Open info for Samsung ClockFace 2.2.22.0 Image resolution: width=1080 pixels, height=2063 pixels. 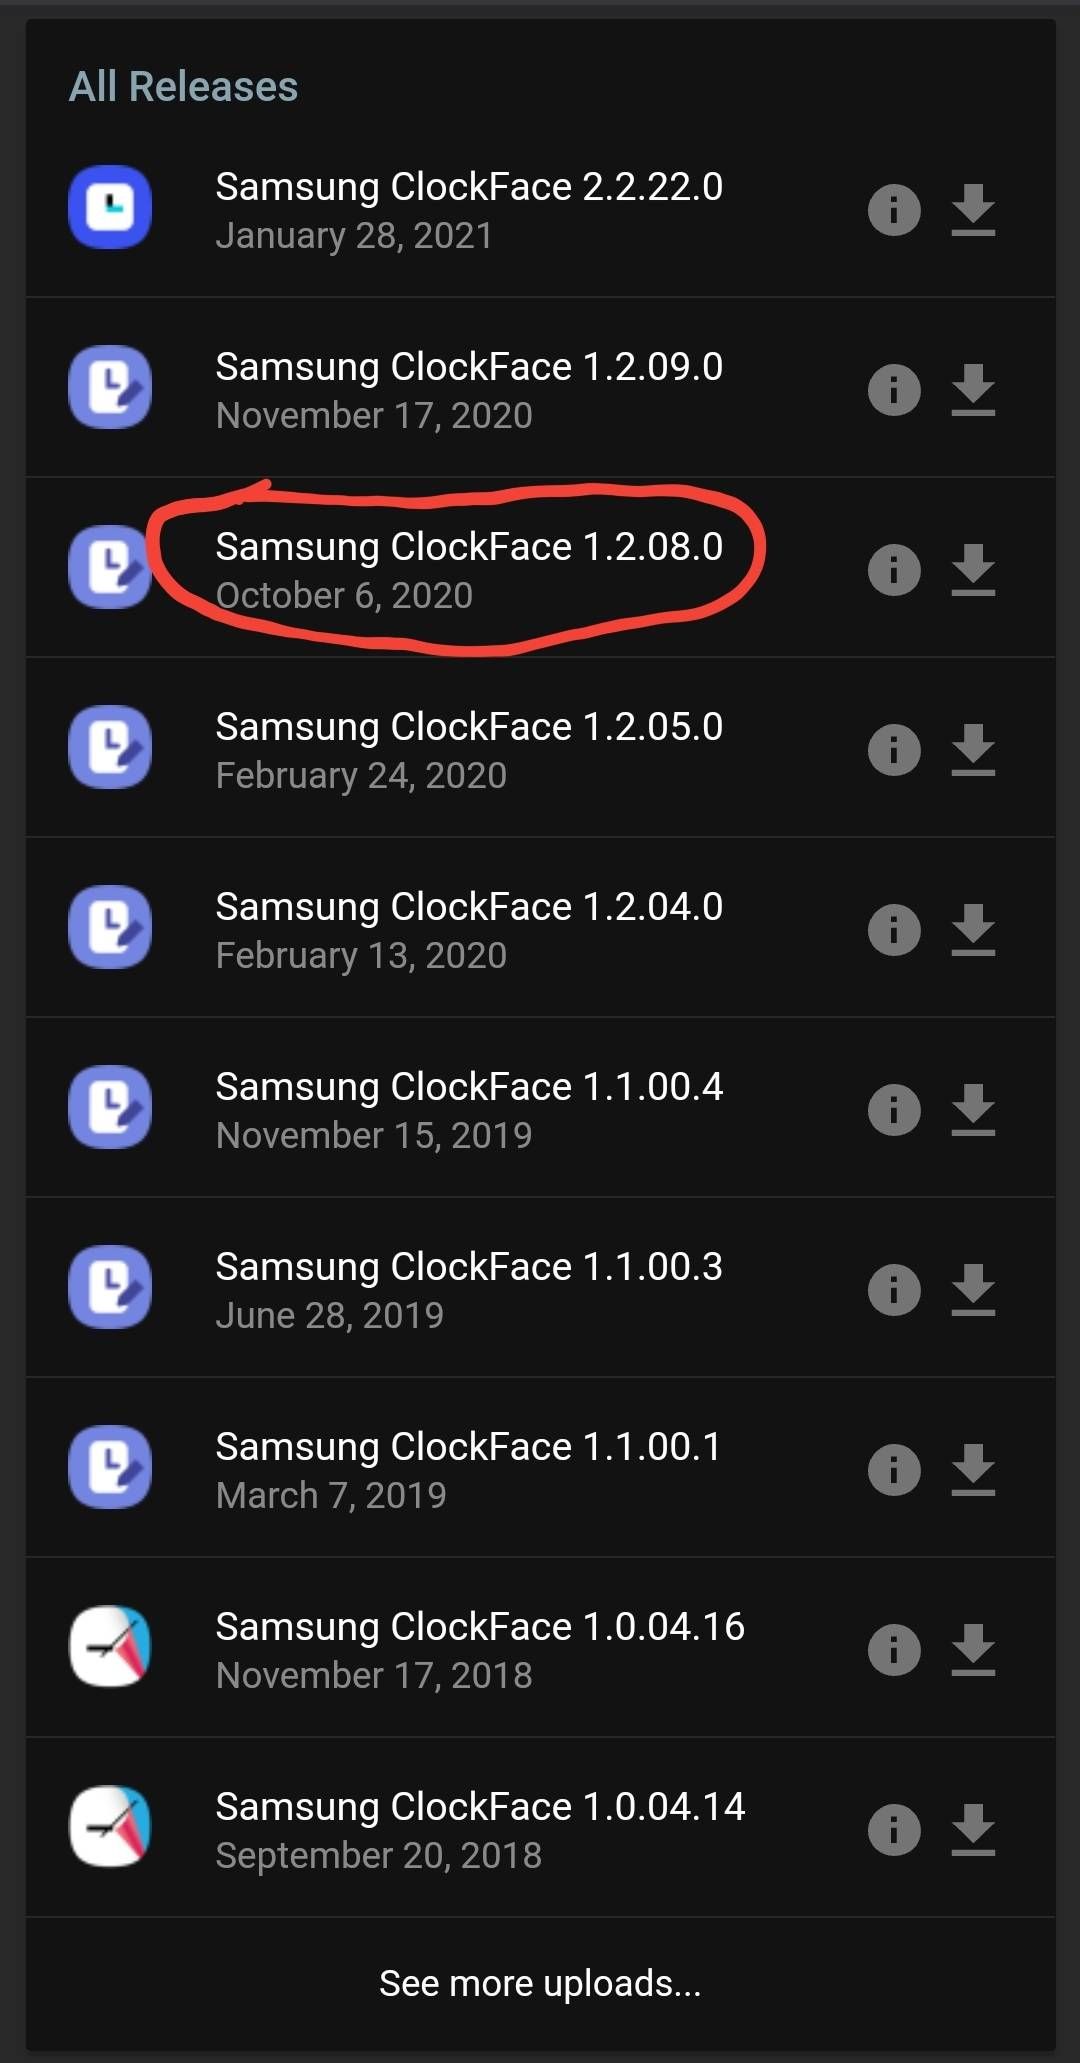click(x=893, y=209)
